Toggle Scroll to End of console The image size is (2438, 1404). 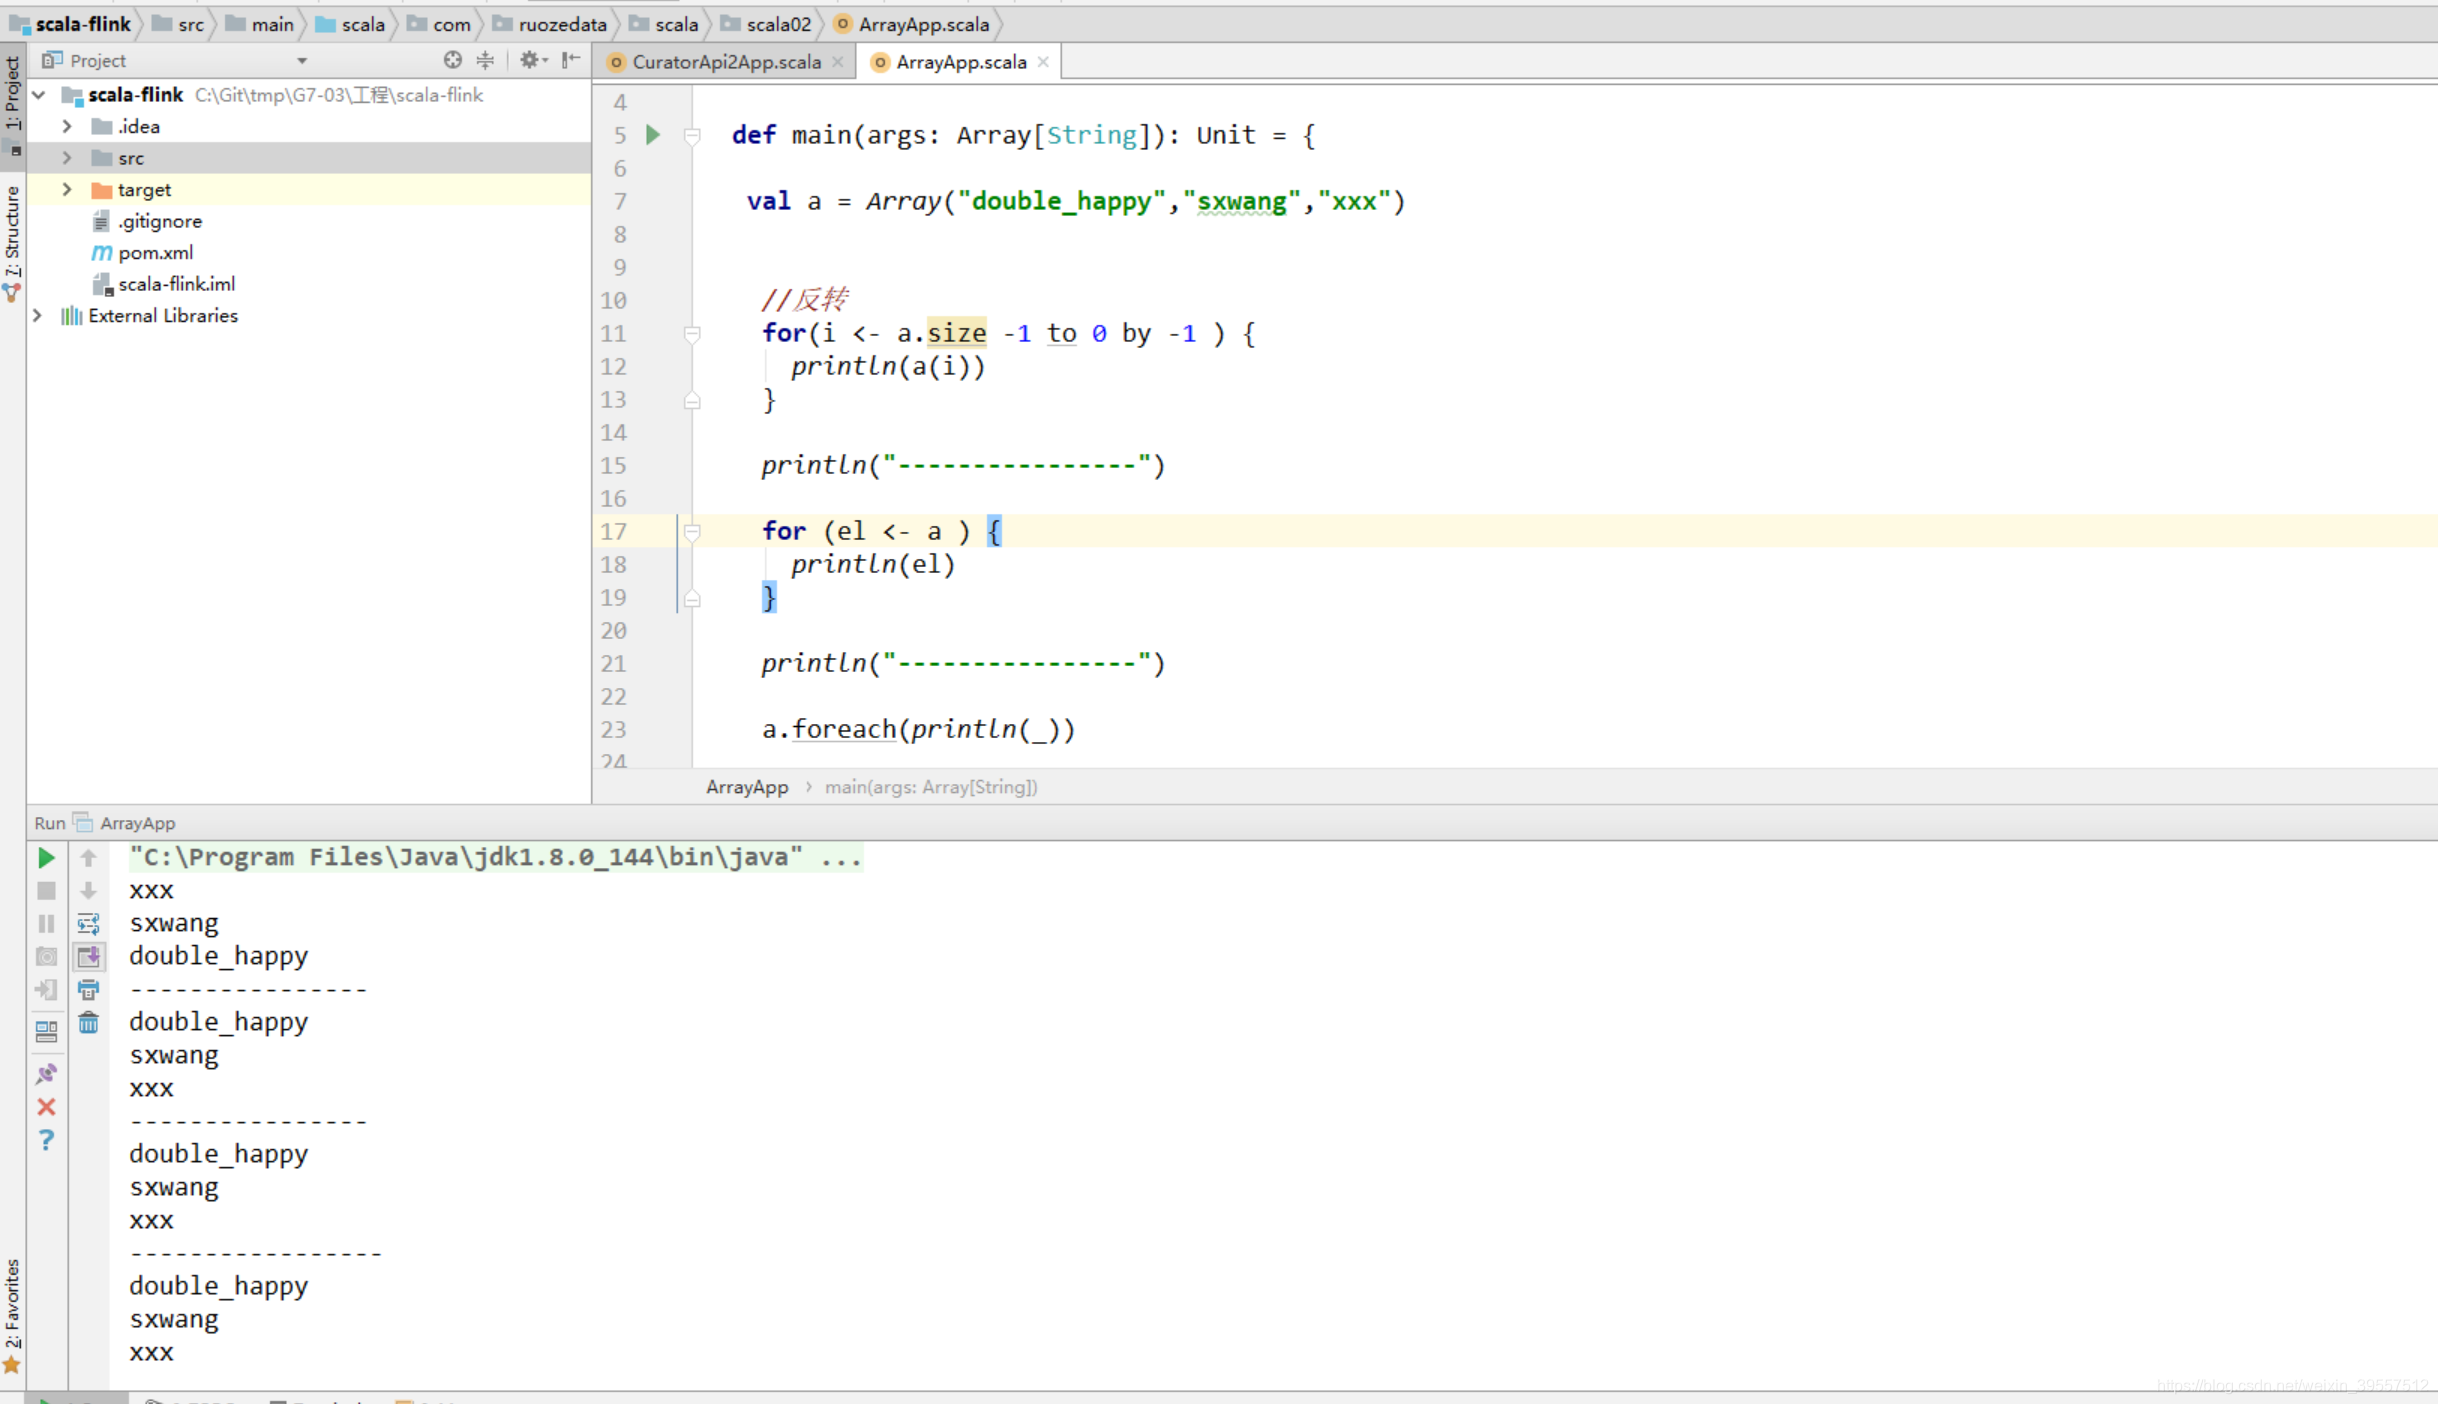click(x=88, y=957)
